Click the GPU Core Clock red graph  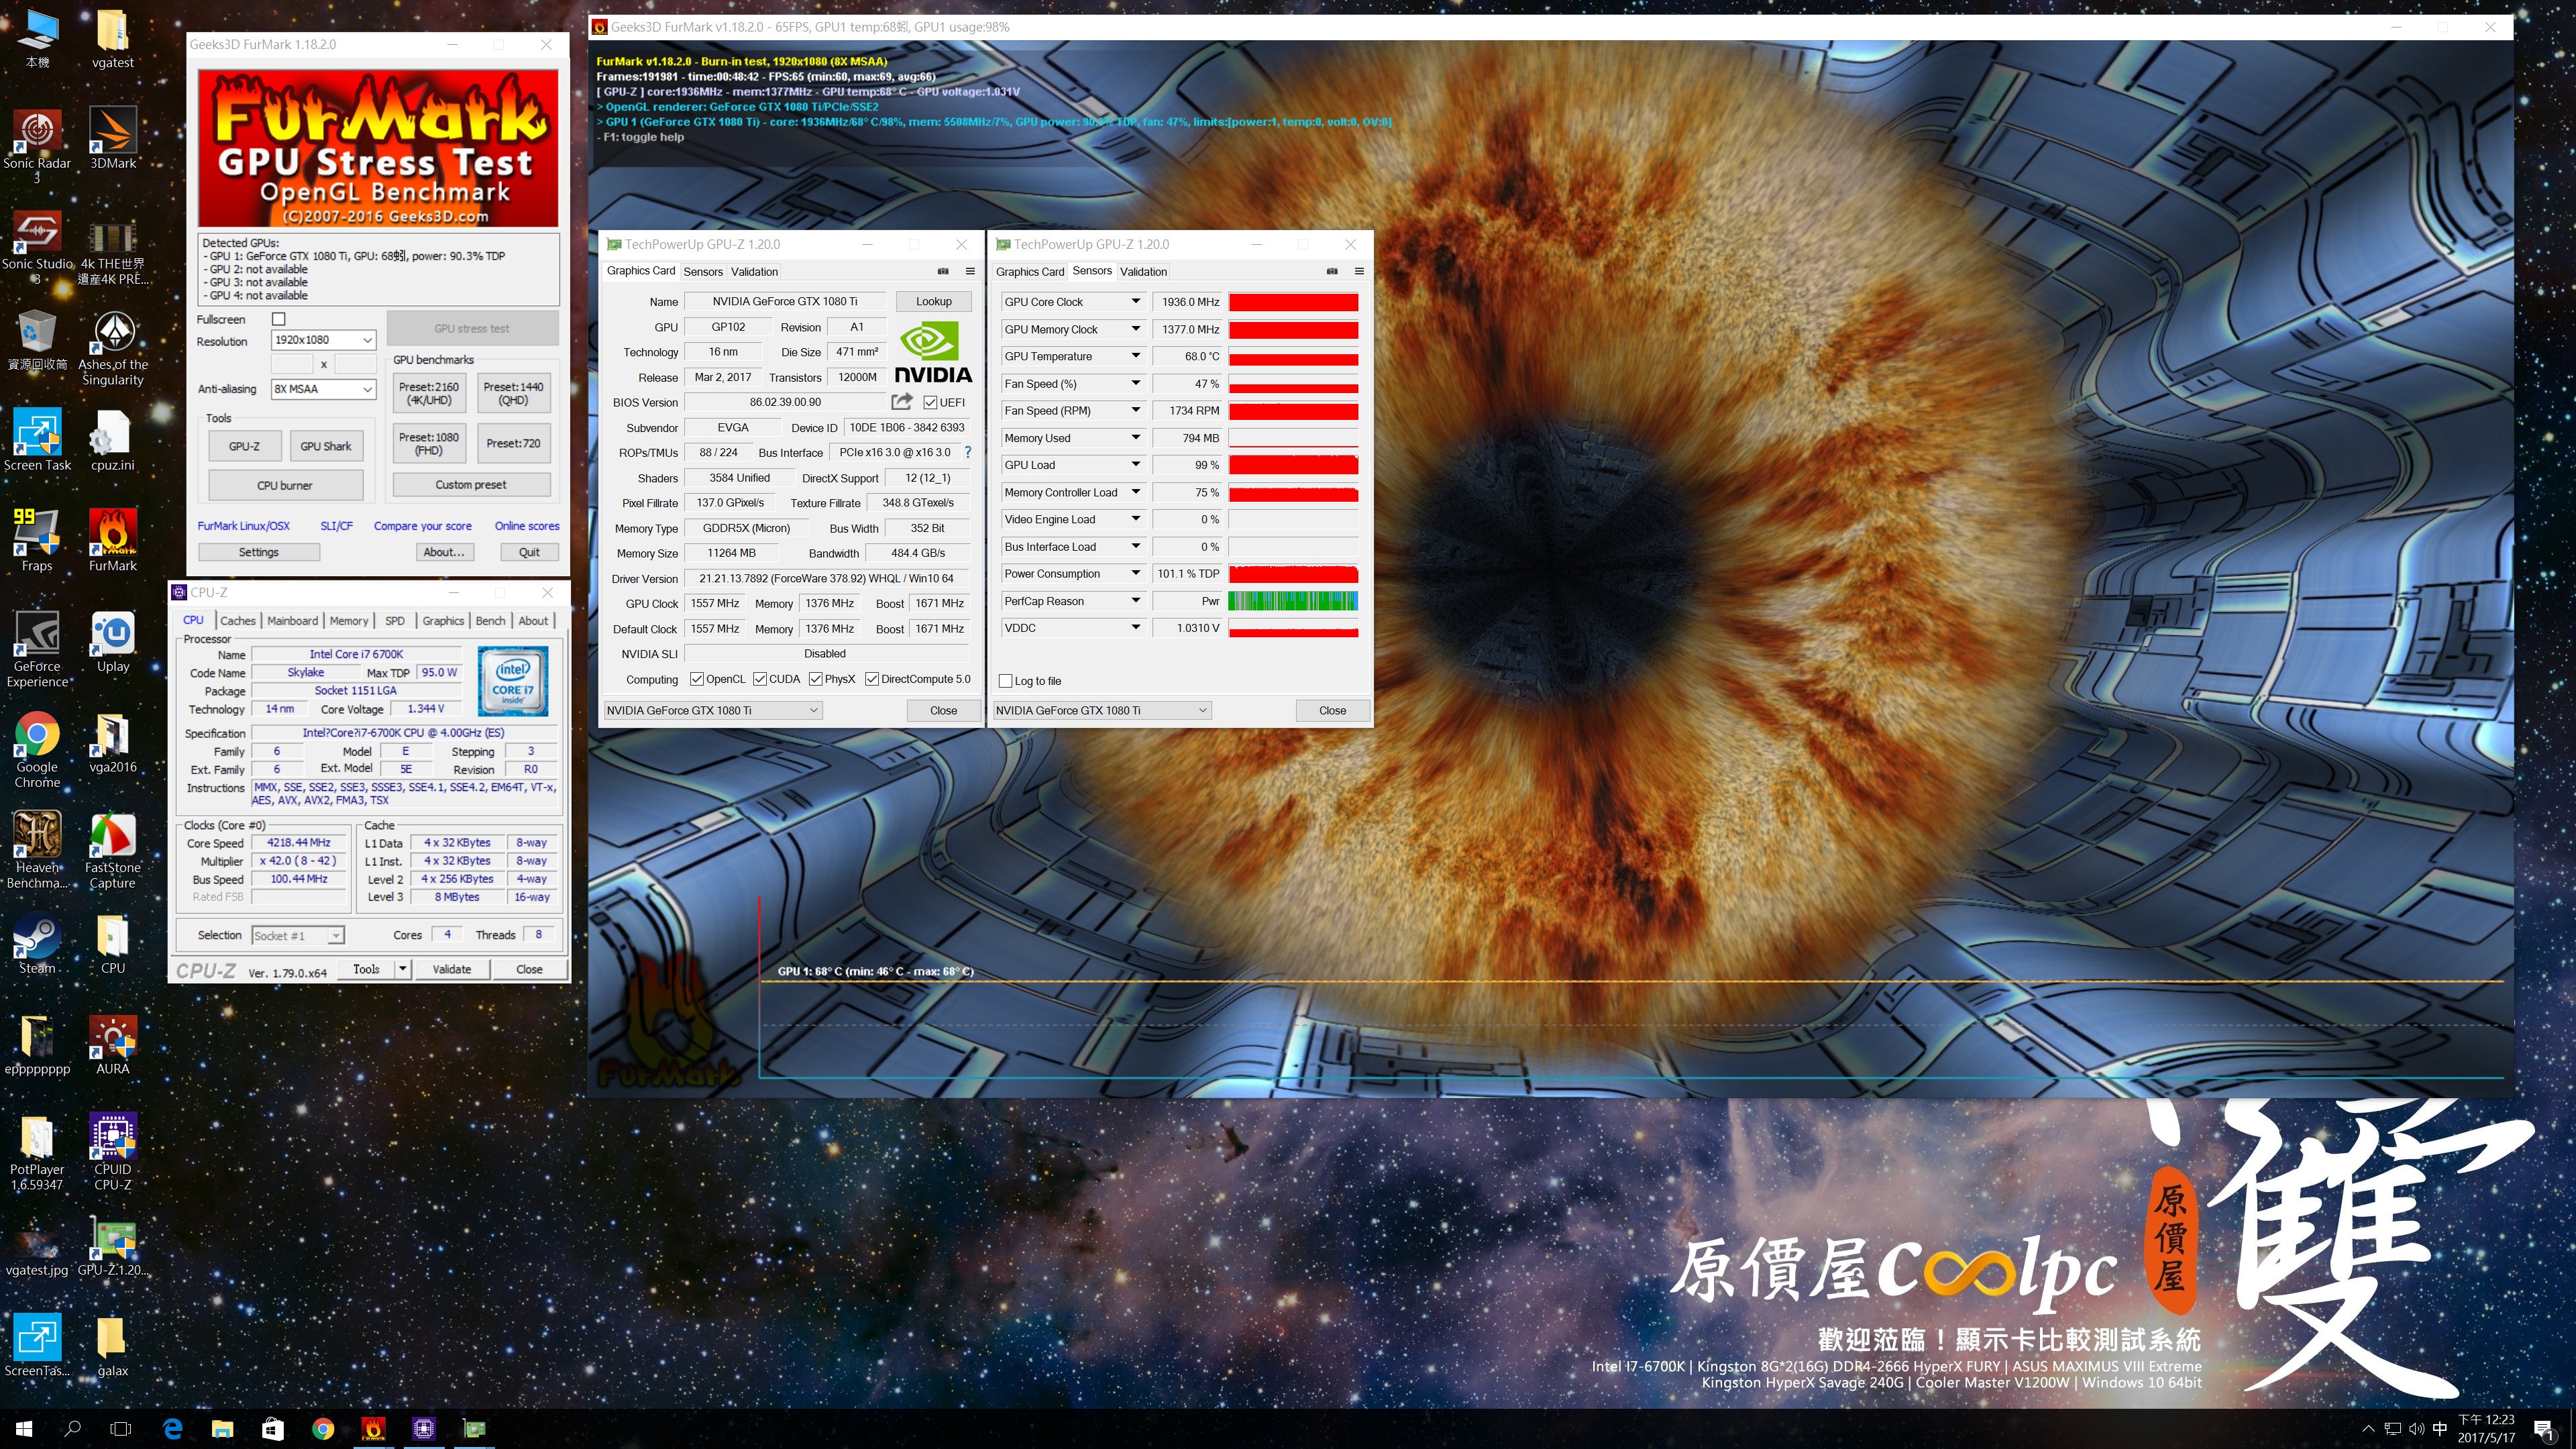1293,302
